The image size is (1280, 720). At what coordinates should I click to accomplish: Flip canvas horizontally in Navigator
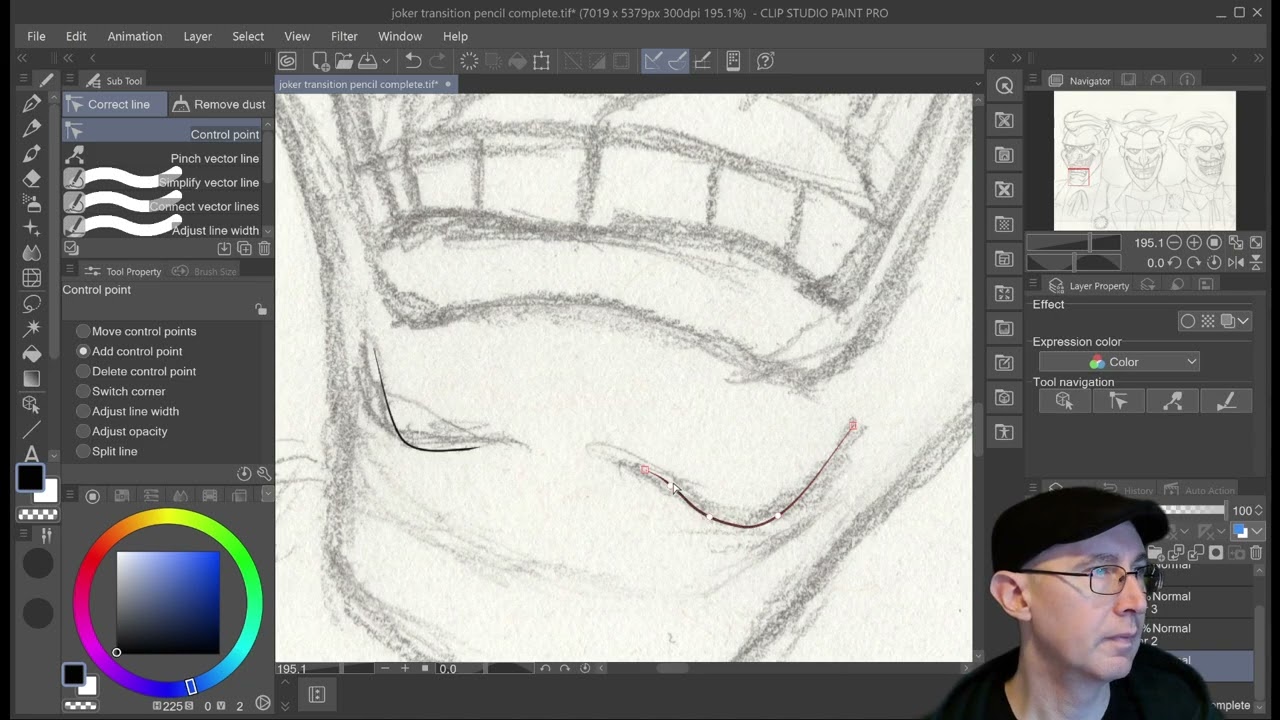point(1235,262)
